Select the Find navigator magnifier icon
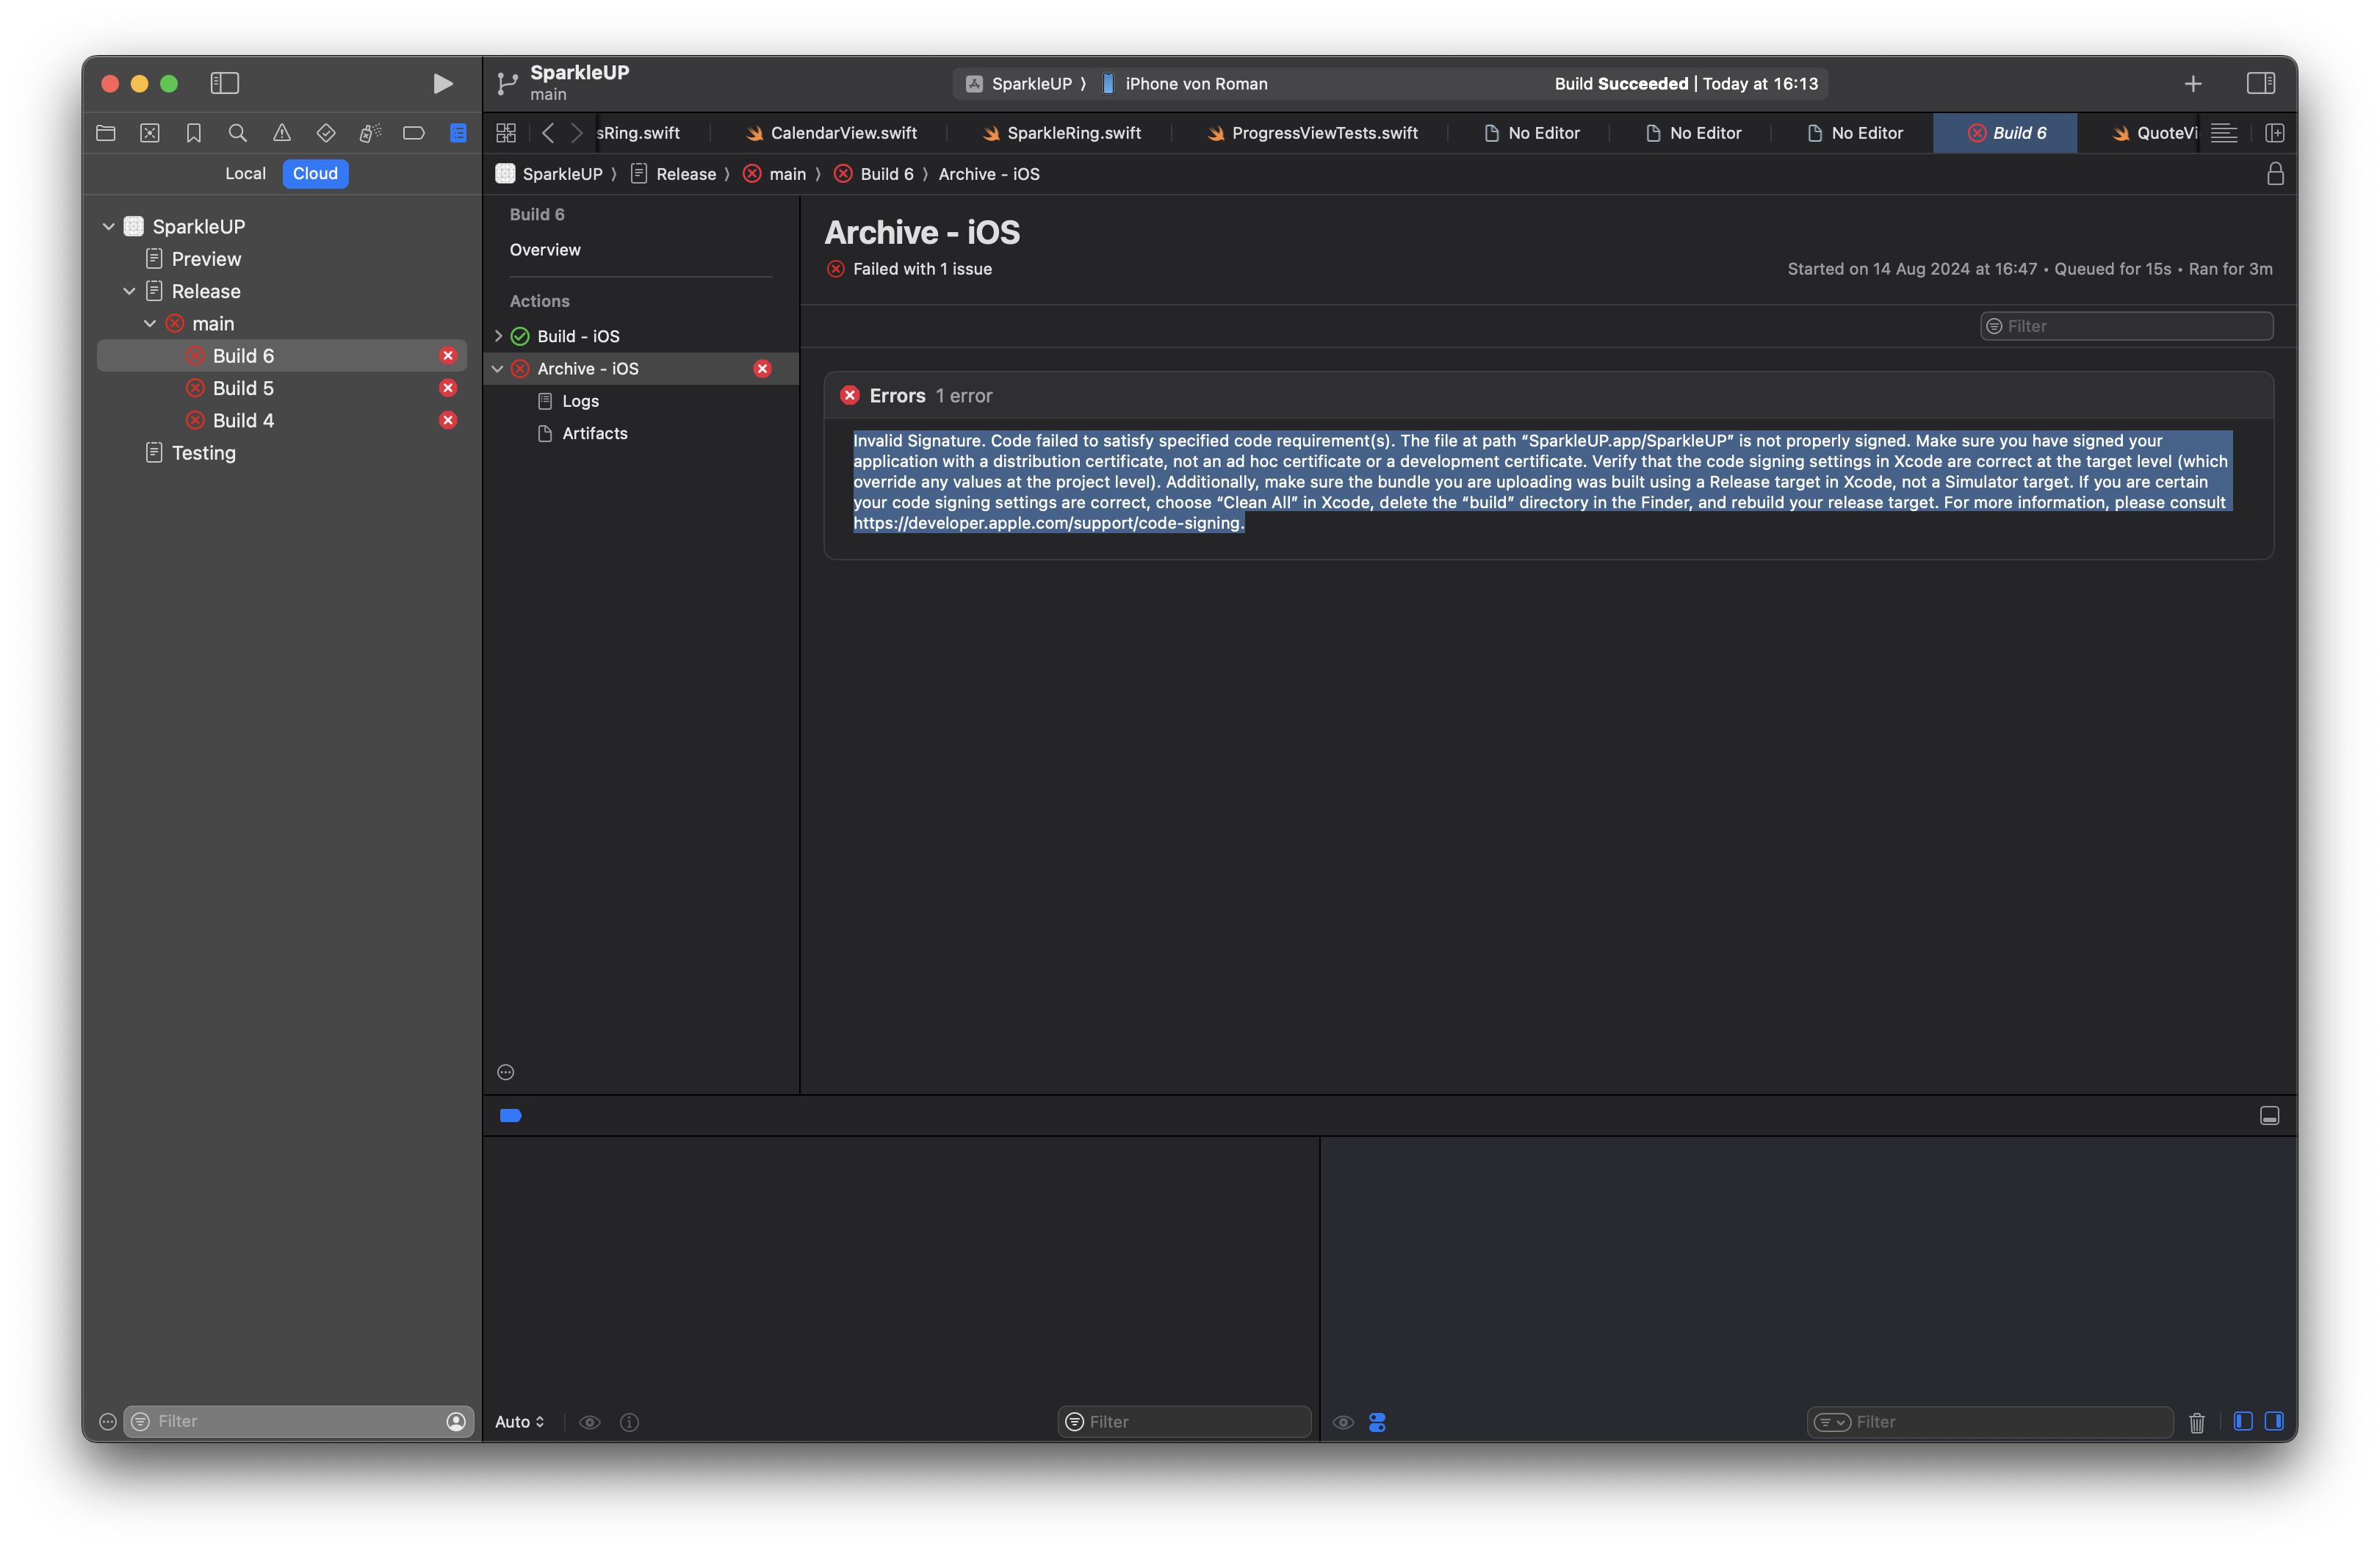The image size is (2380, 1551). [x=237, y=133]
